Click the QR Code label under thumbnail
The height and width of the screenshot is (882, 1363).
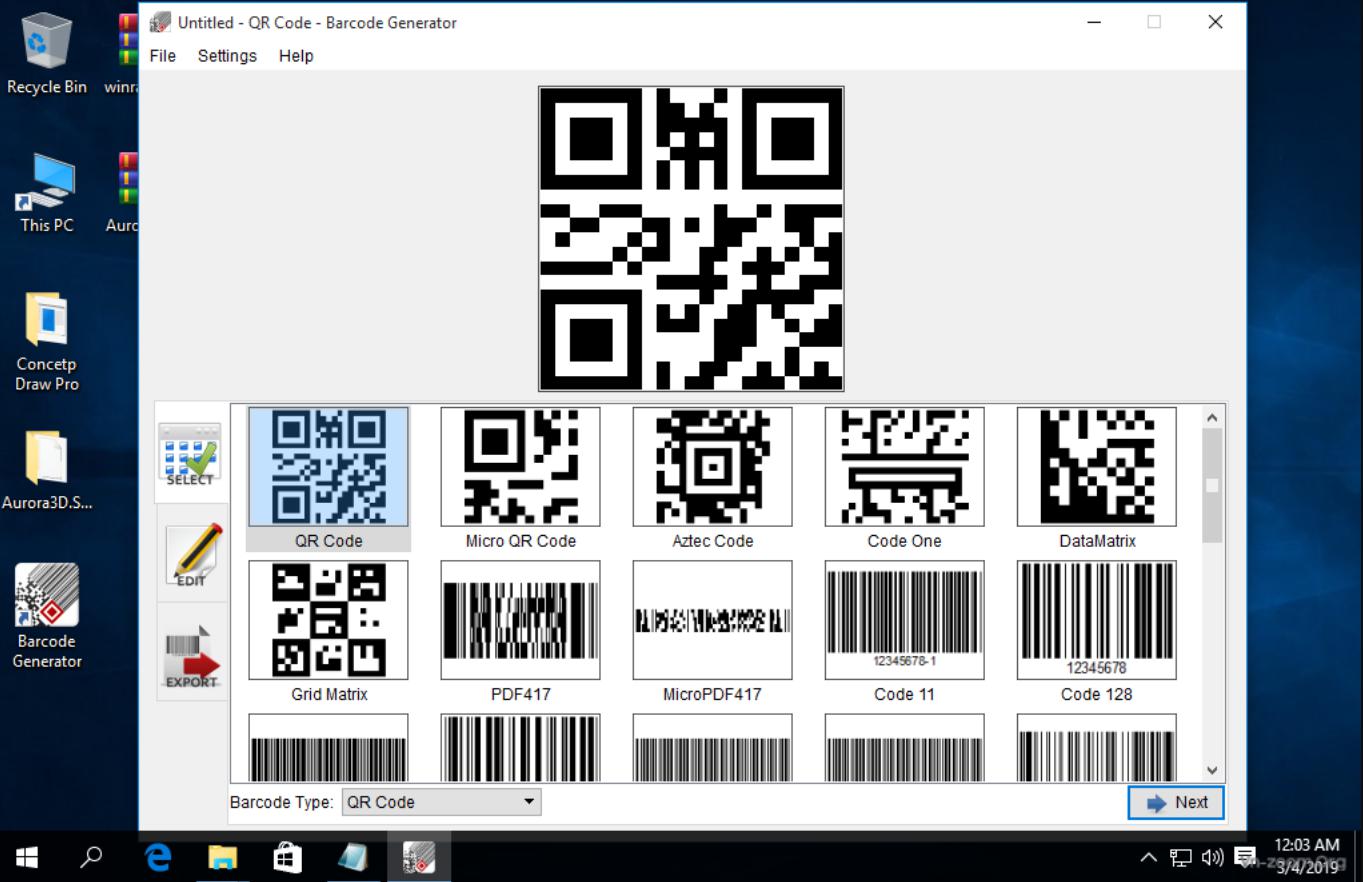click(x=328, y=541)
